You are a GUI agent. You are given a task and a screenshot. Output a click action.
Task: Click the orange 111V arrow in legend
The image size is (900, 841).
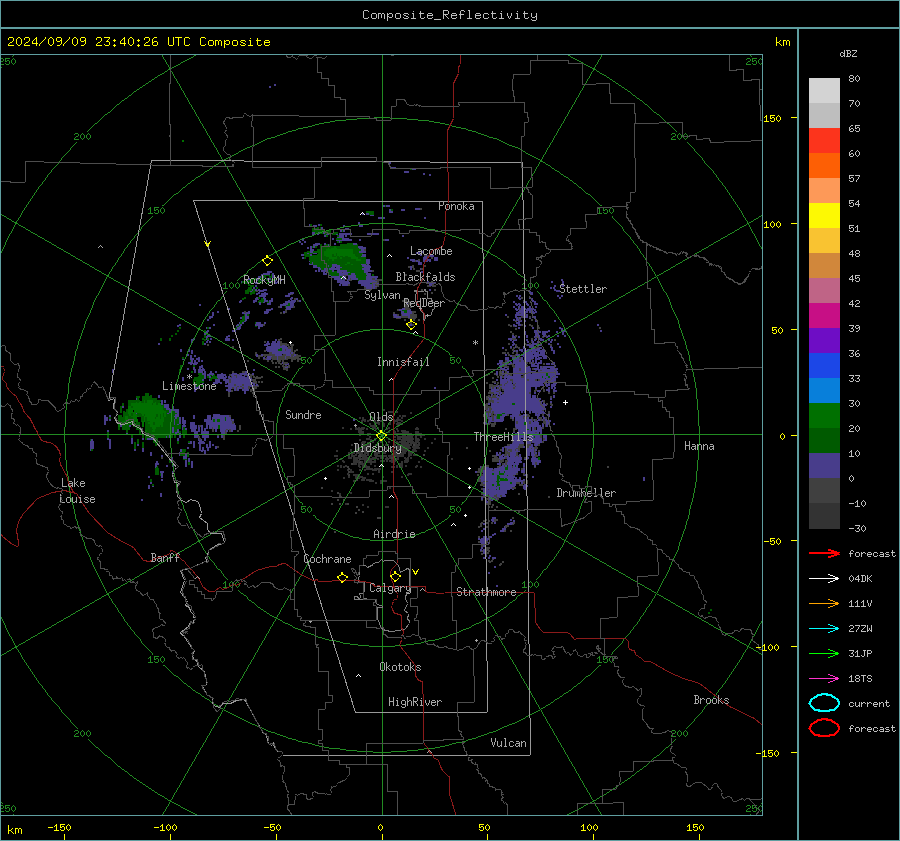824,603
